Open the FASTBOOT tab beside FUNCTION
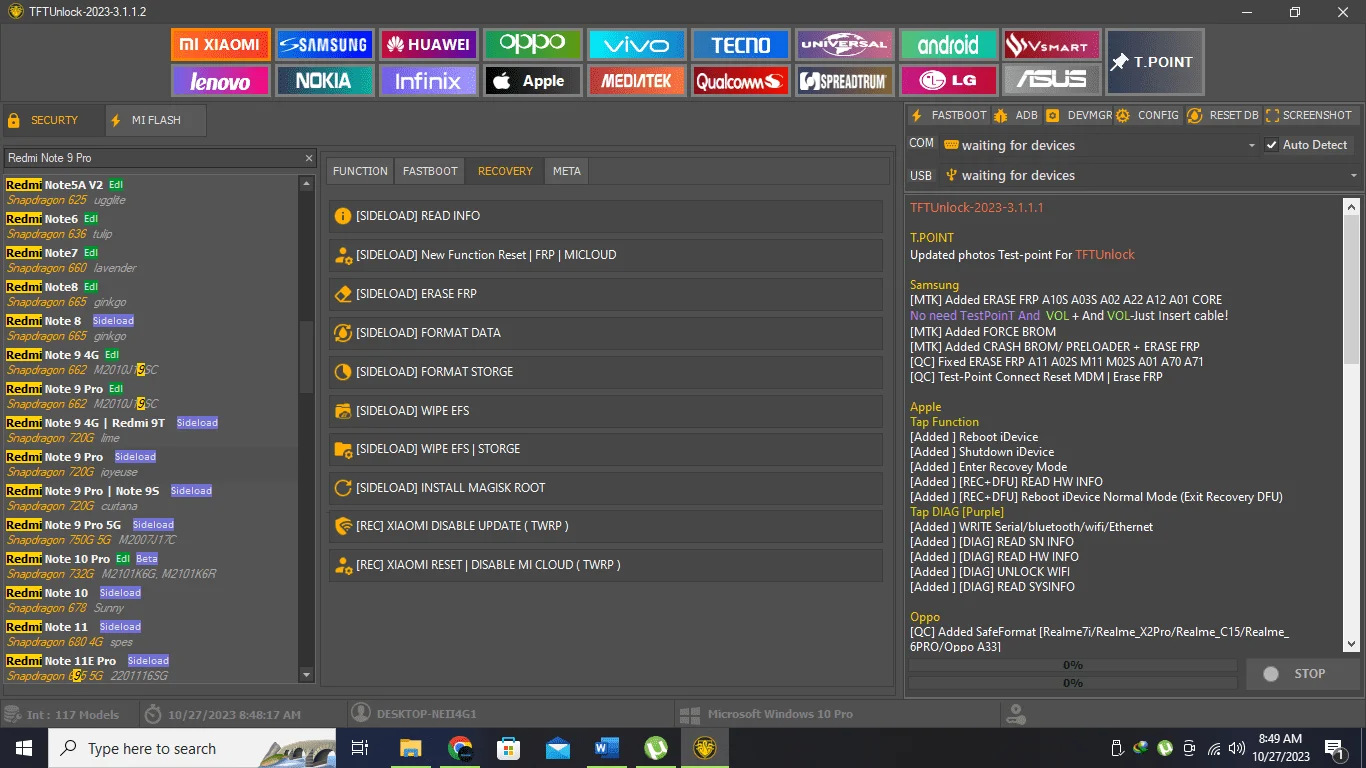Screen dimensions: 1366x768 coord(430,171)
